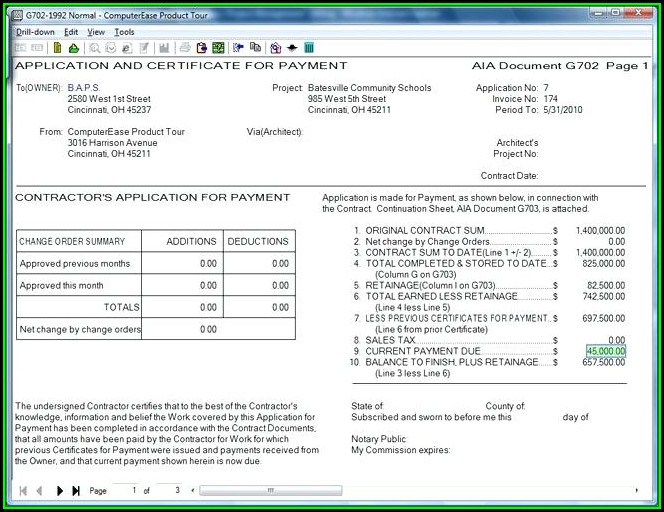Click the clipboard icon in toolbar
The image size is (664, 512).
[200, 48]
